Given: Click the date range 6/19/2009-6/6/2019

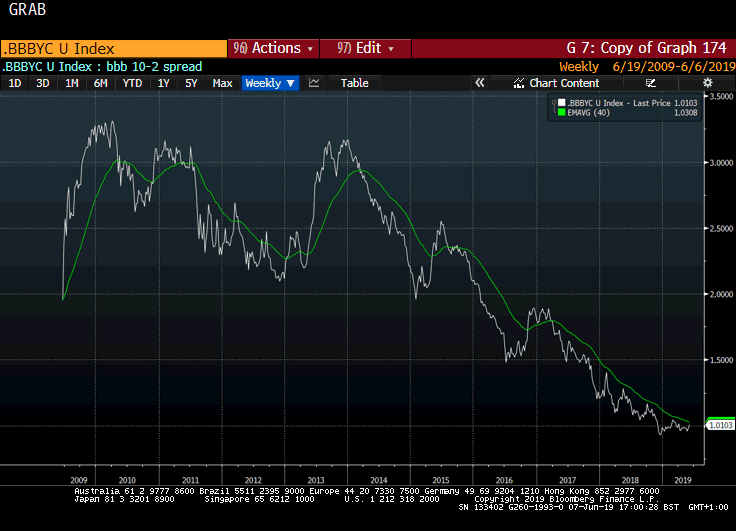Looking at the screenshot, I should coord(674,67).
